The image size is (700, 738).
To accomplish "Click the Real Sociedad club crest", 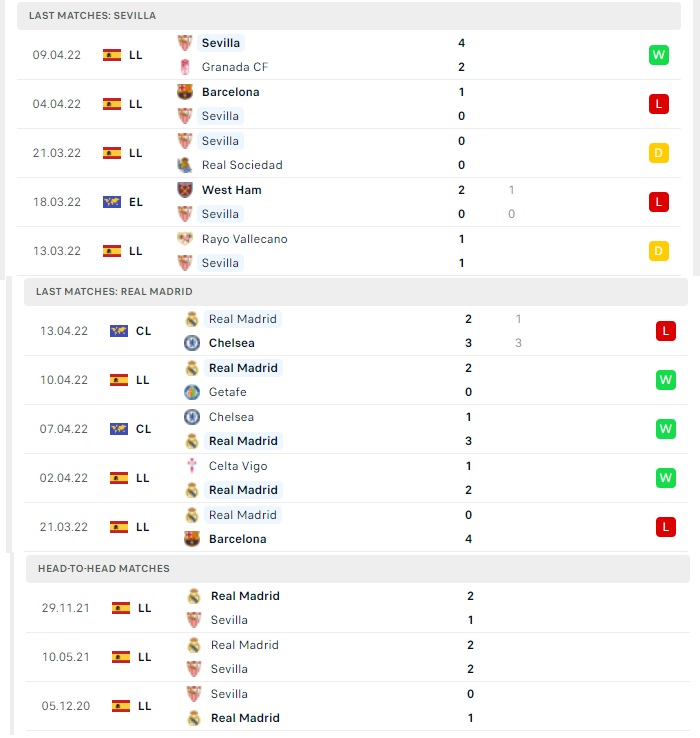I will pos(185,165).
